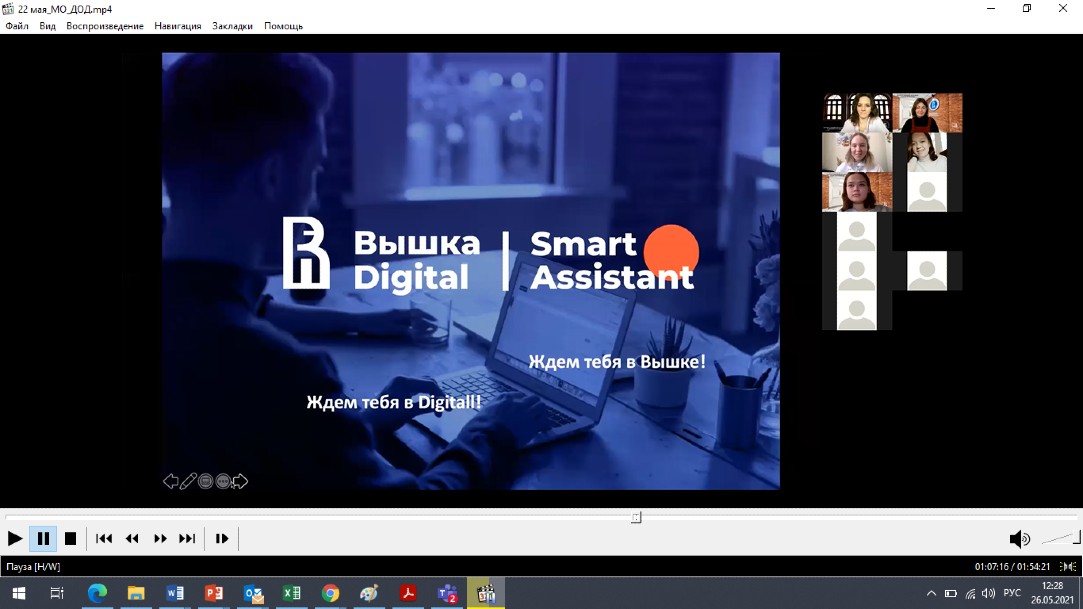Viewport: 1083px width, 609px height.
Task: Open the Файл menu
Action: (17, 26)
